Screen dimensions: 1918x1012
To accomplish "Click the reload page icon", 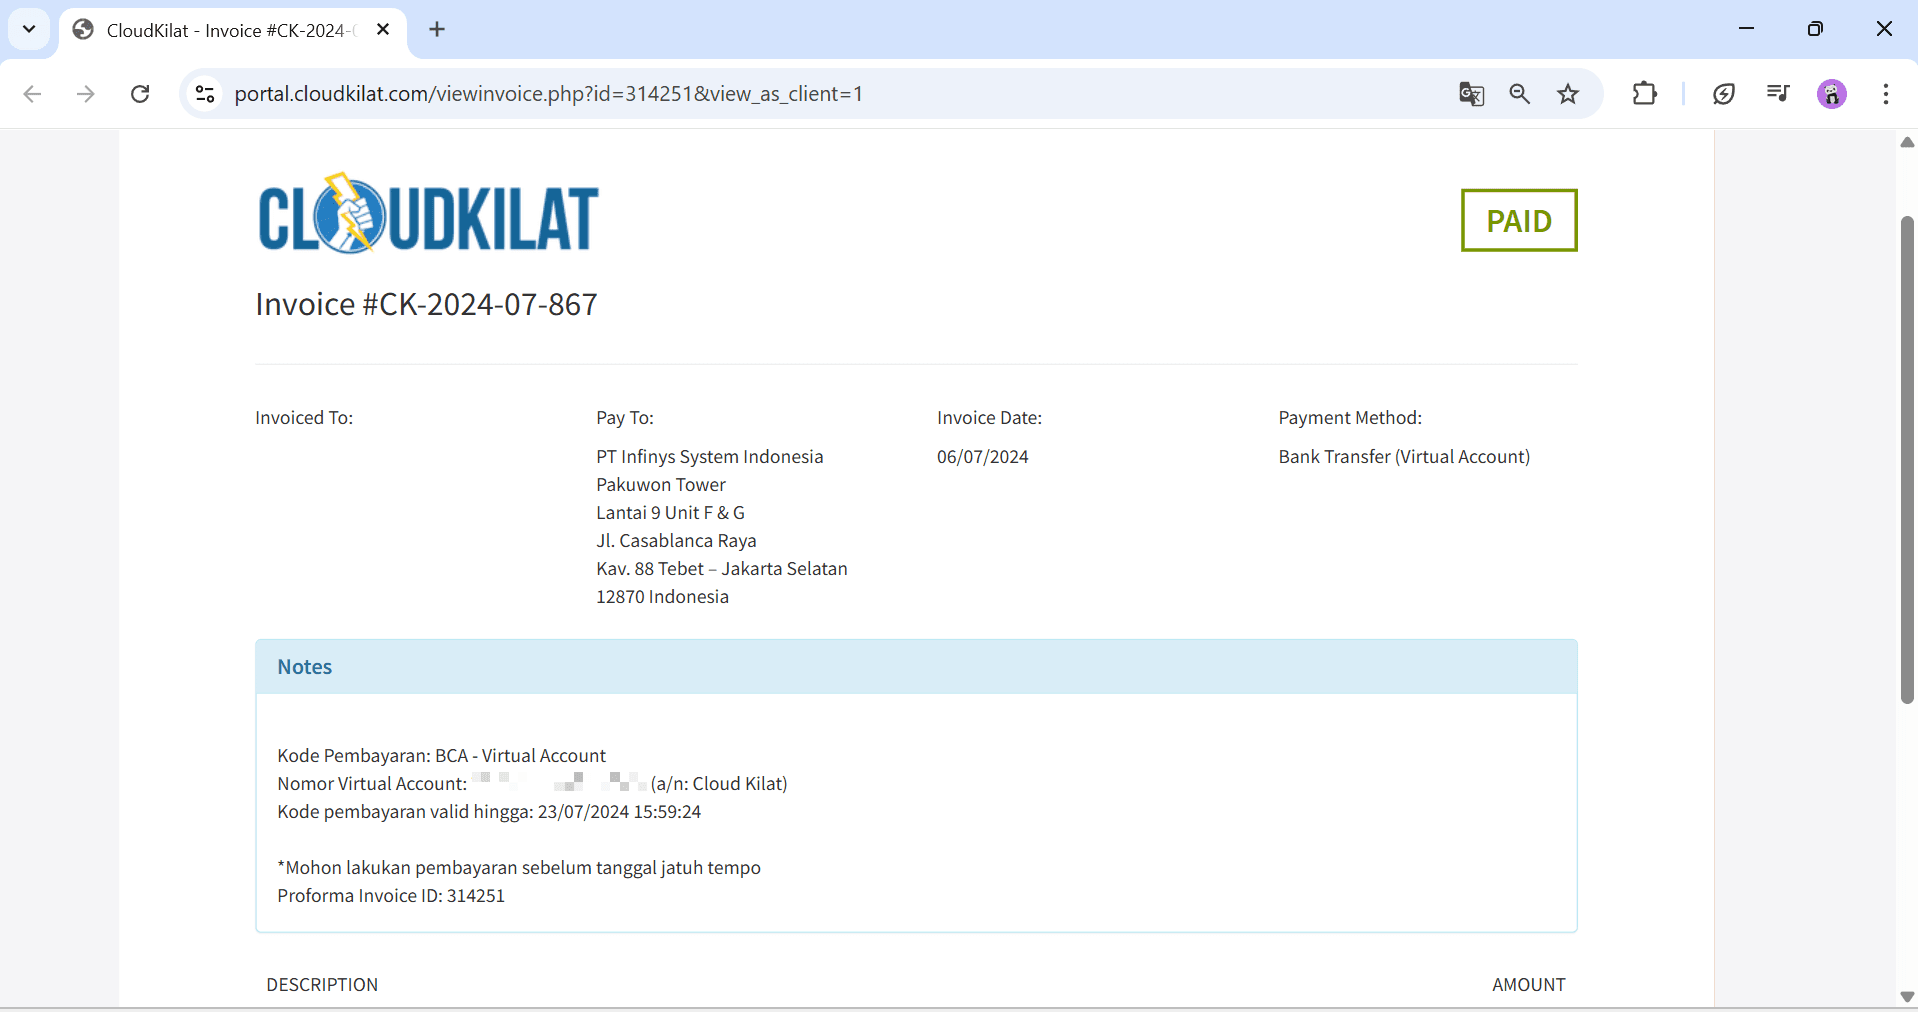I will [140, 93].
